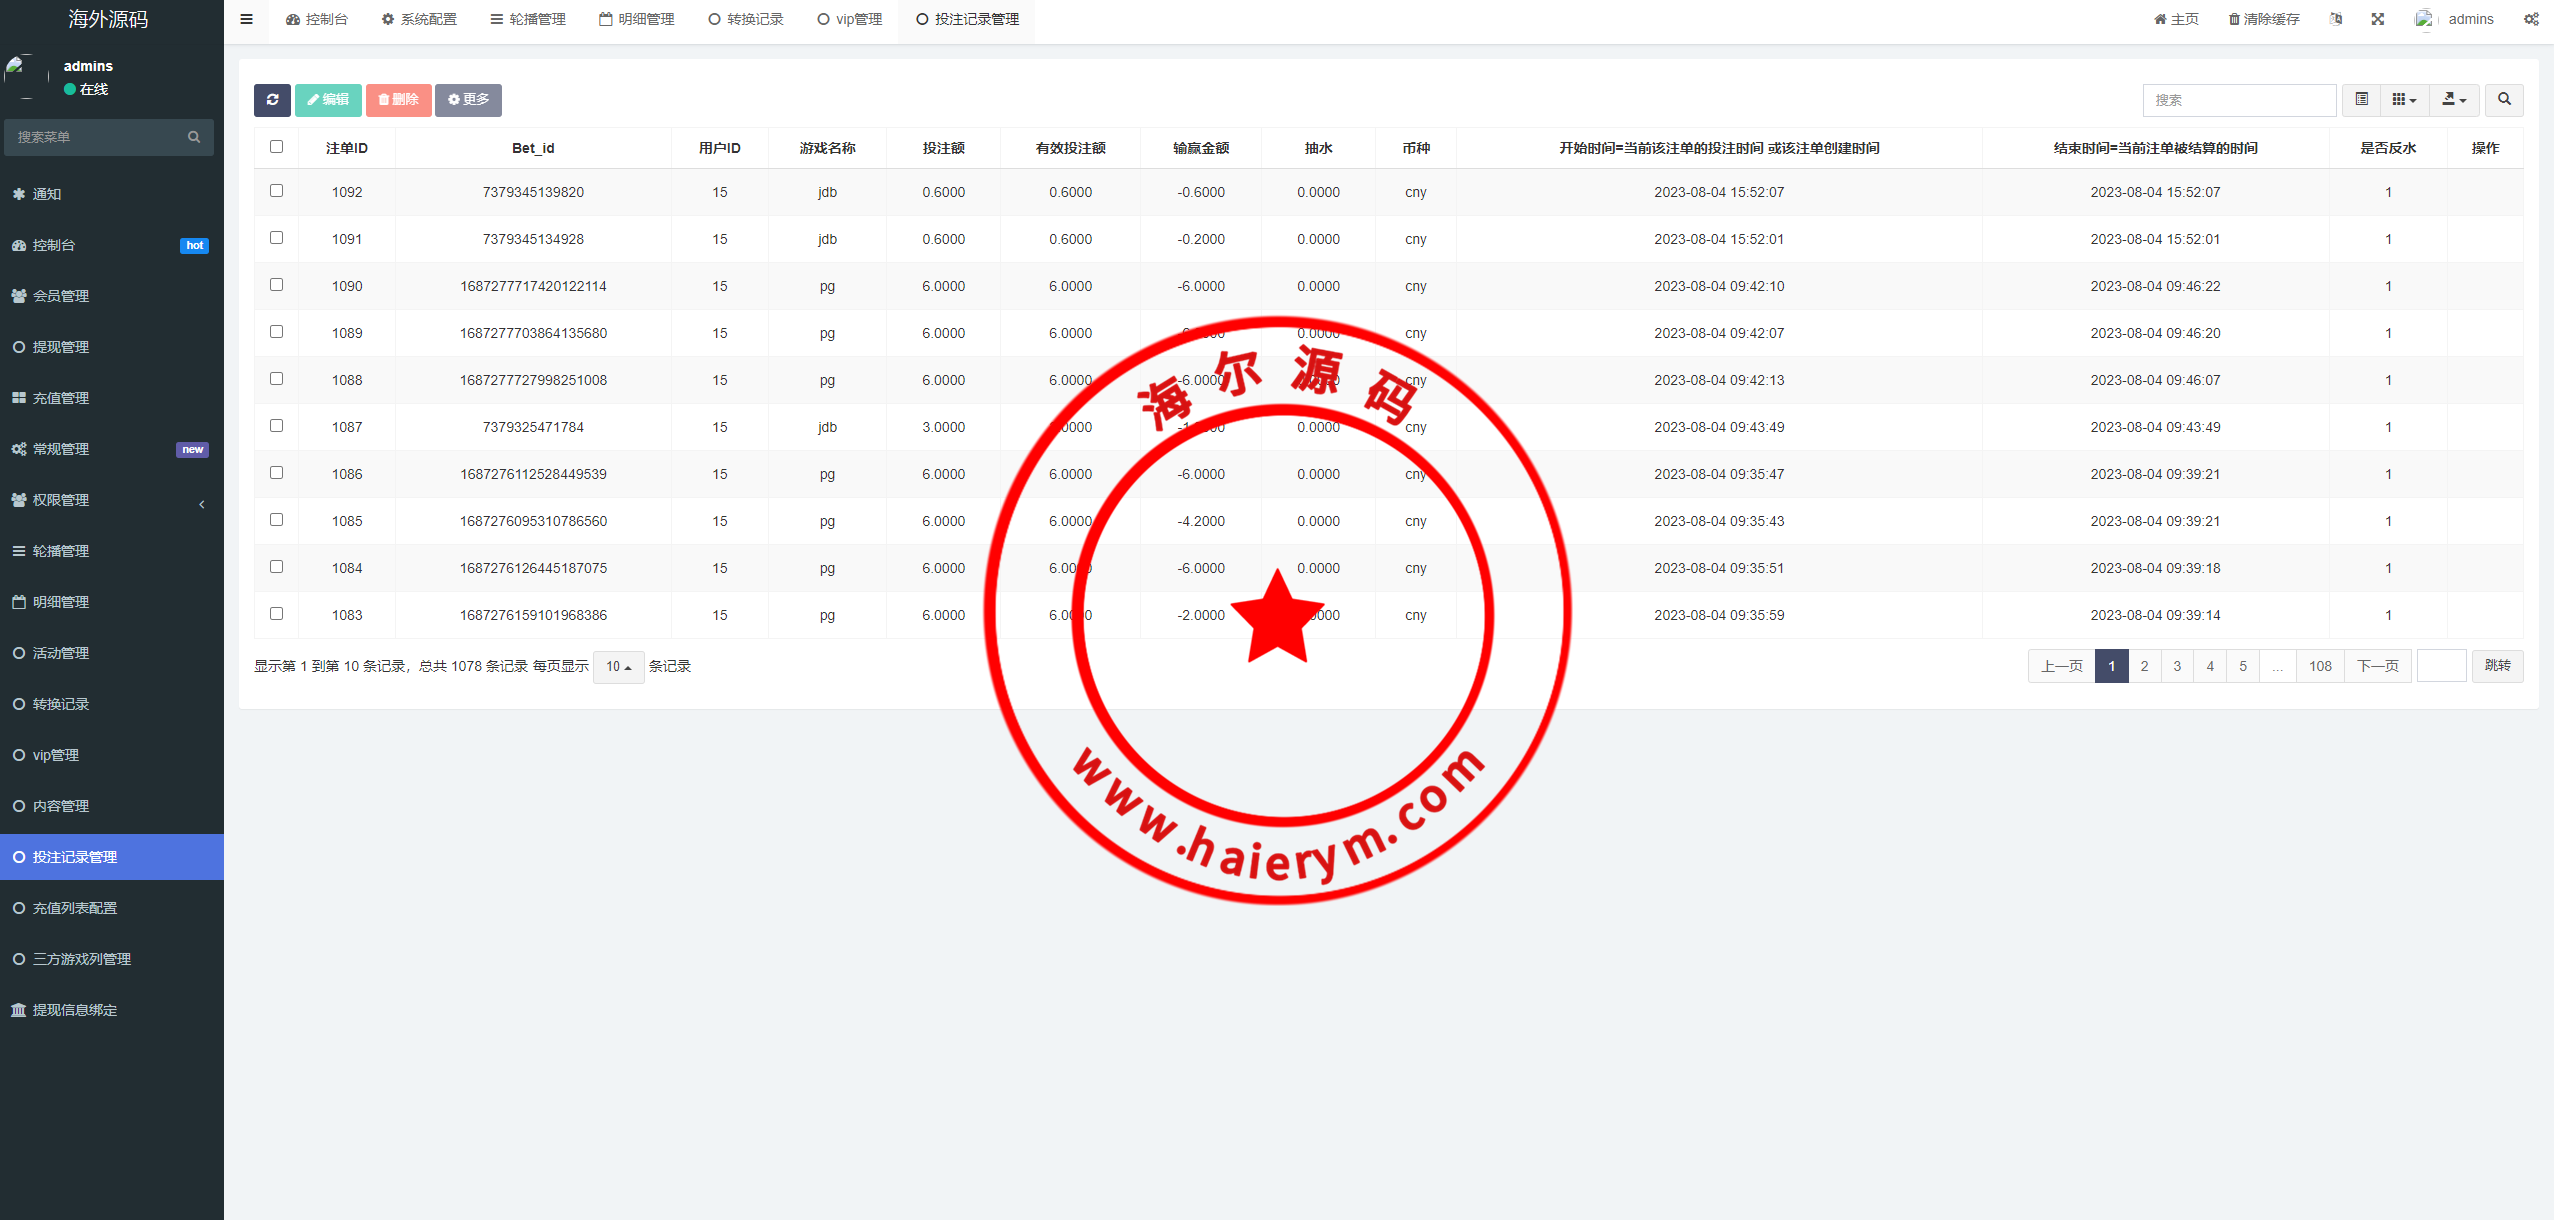Viewport: 2554px width, 1220px height.
Task: Click the language translate icon
Action: click(2336, 19)
